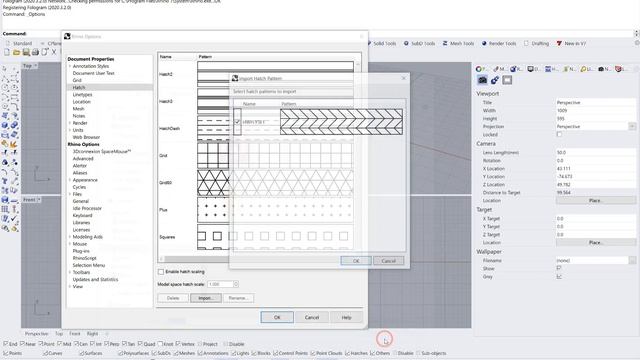The width and height of the screenshot is (640, 360).
Task: Open the New in V7 toolbar tab
Action: click(x=571, y=43)
